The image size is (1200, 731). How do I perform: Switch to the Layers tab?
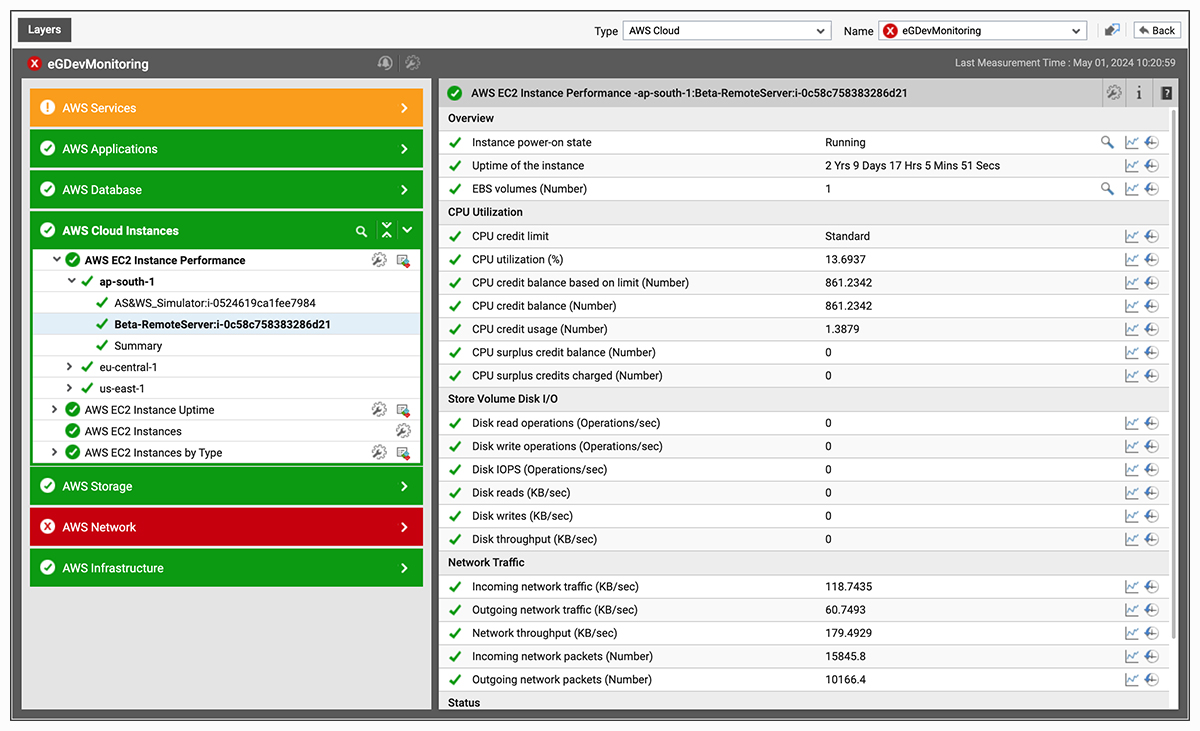coord(45,30)
